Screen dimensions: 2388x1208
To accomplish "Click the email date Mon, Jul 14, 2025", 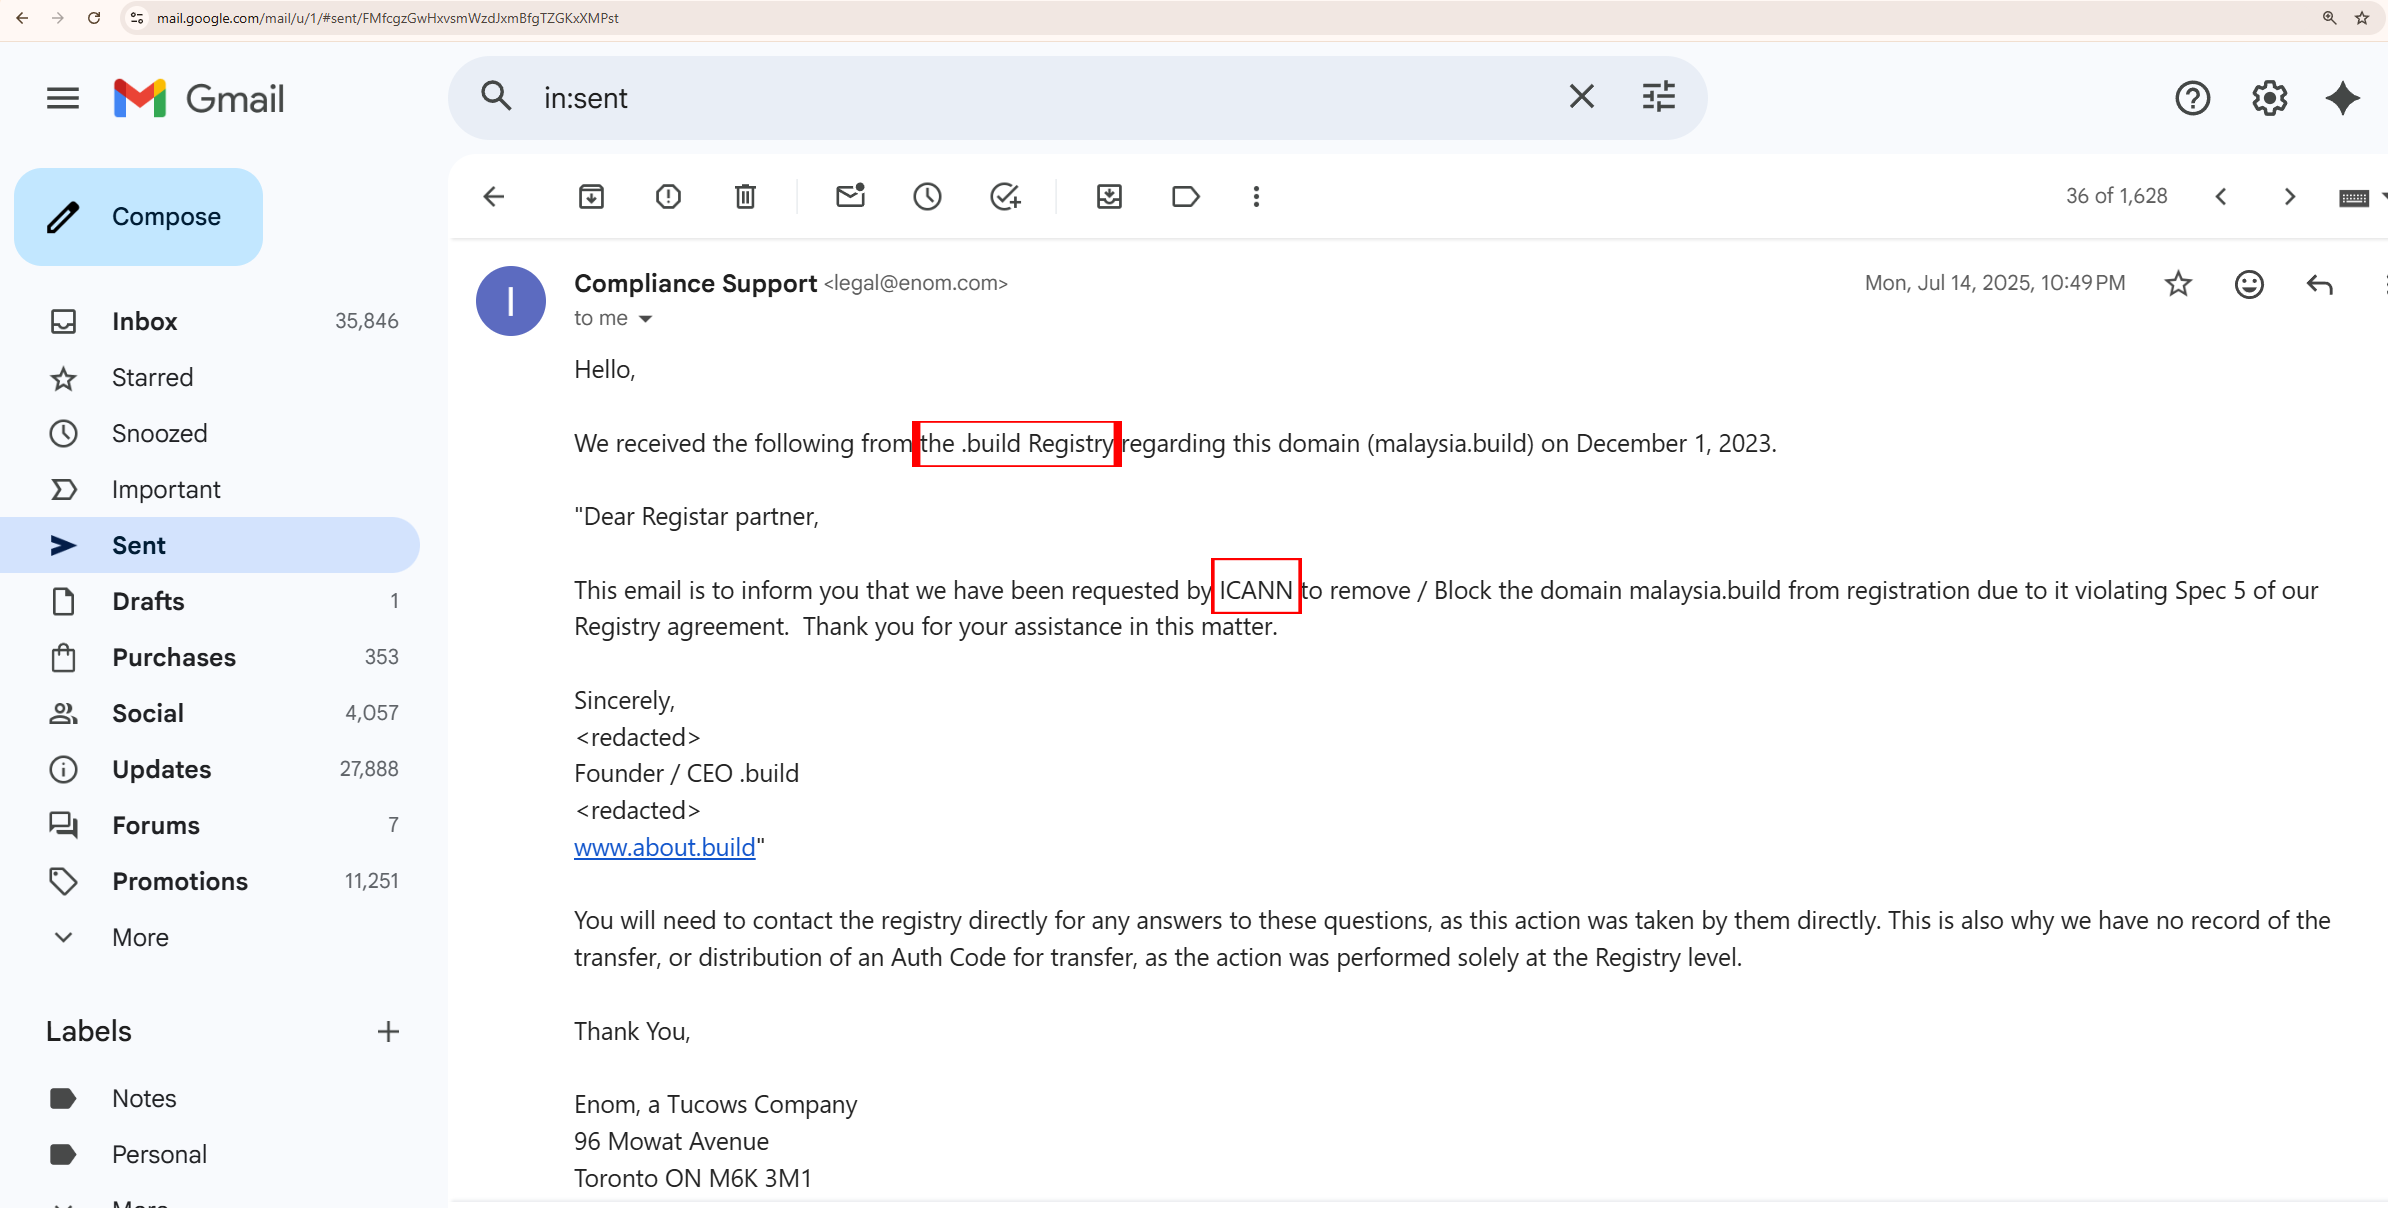I will [x=1995, y=283].
